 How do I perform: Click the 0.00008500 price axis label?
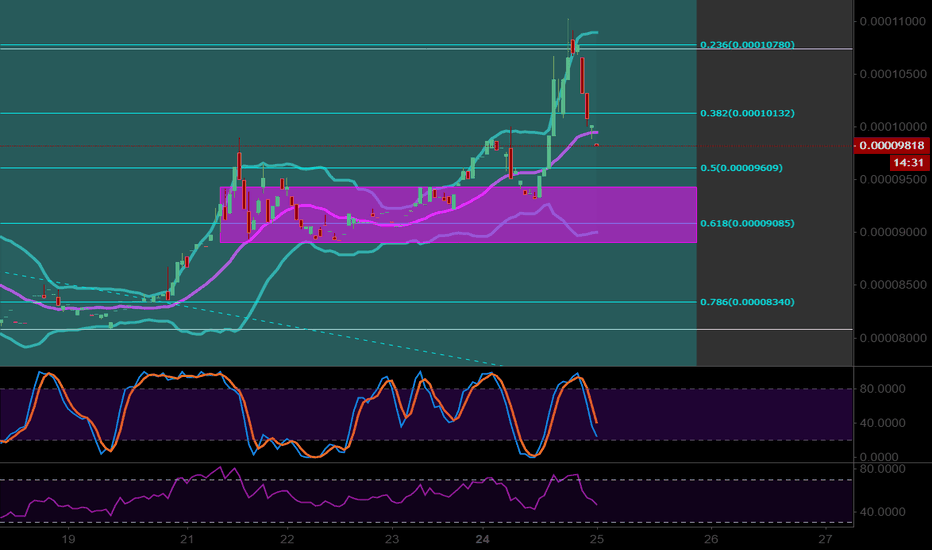click(892, 285)
